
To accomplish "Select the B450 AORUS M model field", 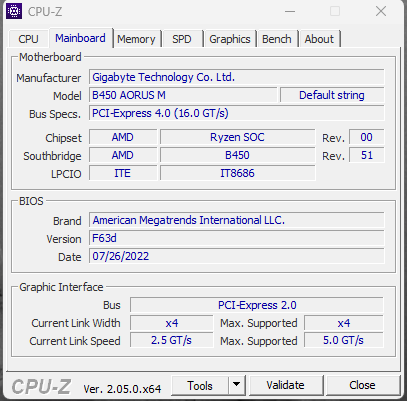I will [x=183, y=95].
